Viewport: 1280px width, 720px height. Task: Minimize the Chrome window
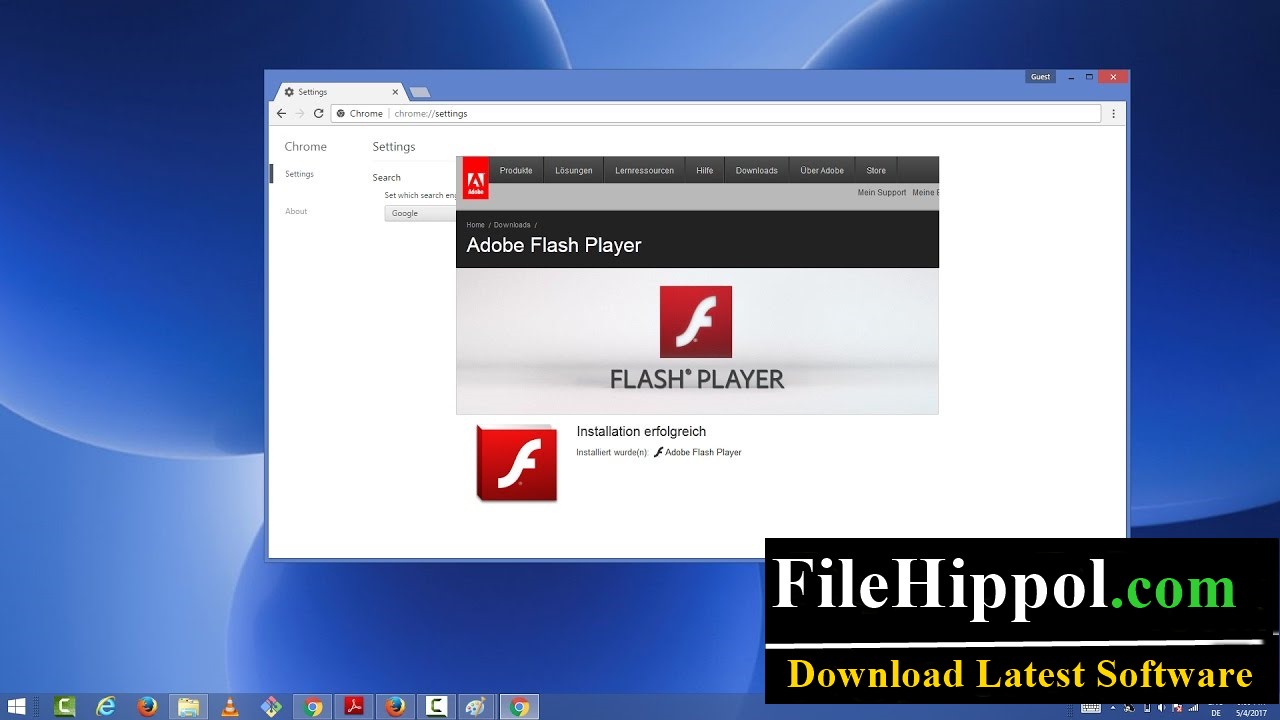pyautogui.click(x=1070, y=77)
